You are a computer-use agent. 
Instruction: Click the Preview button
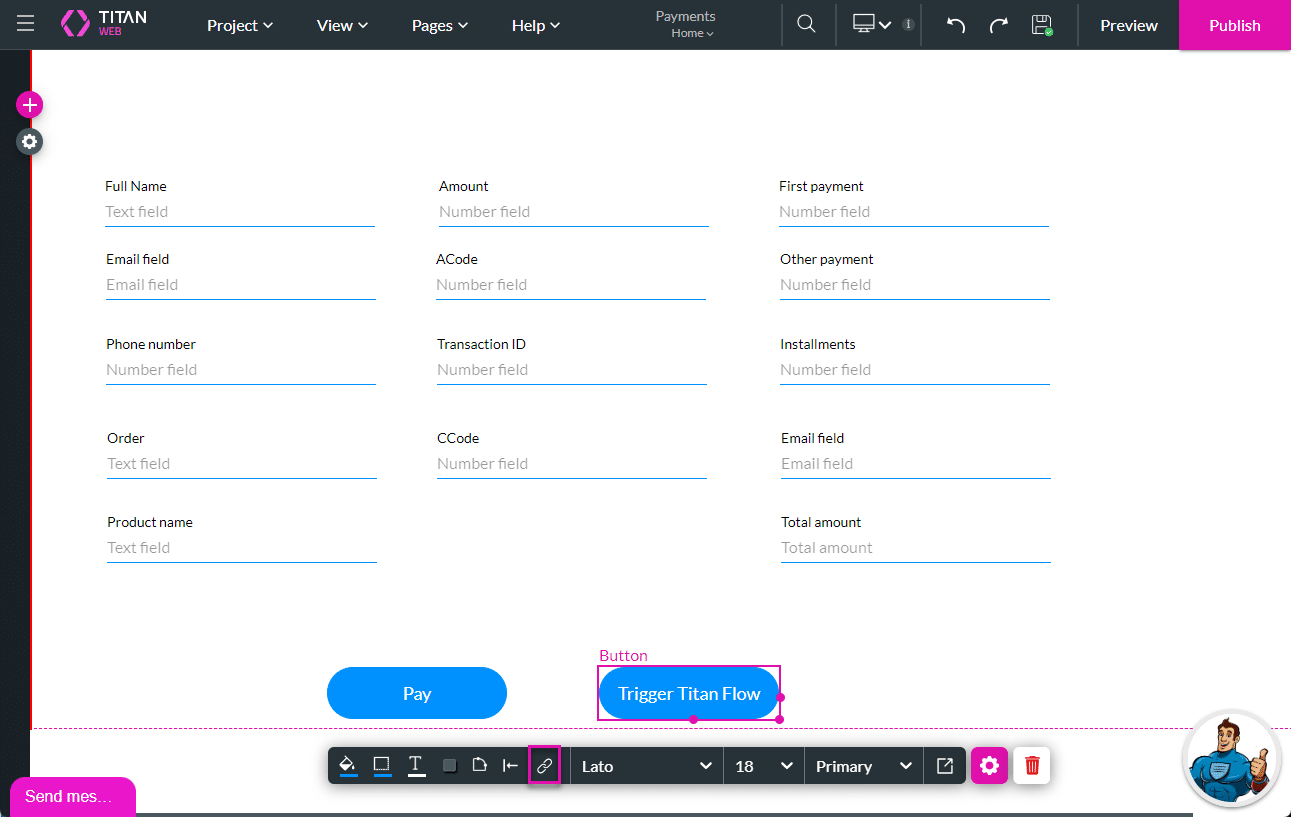coord(1129,25)
